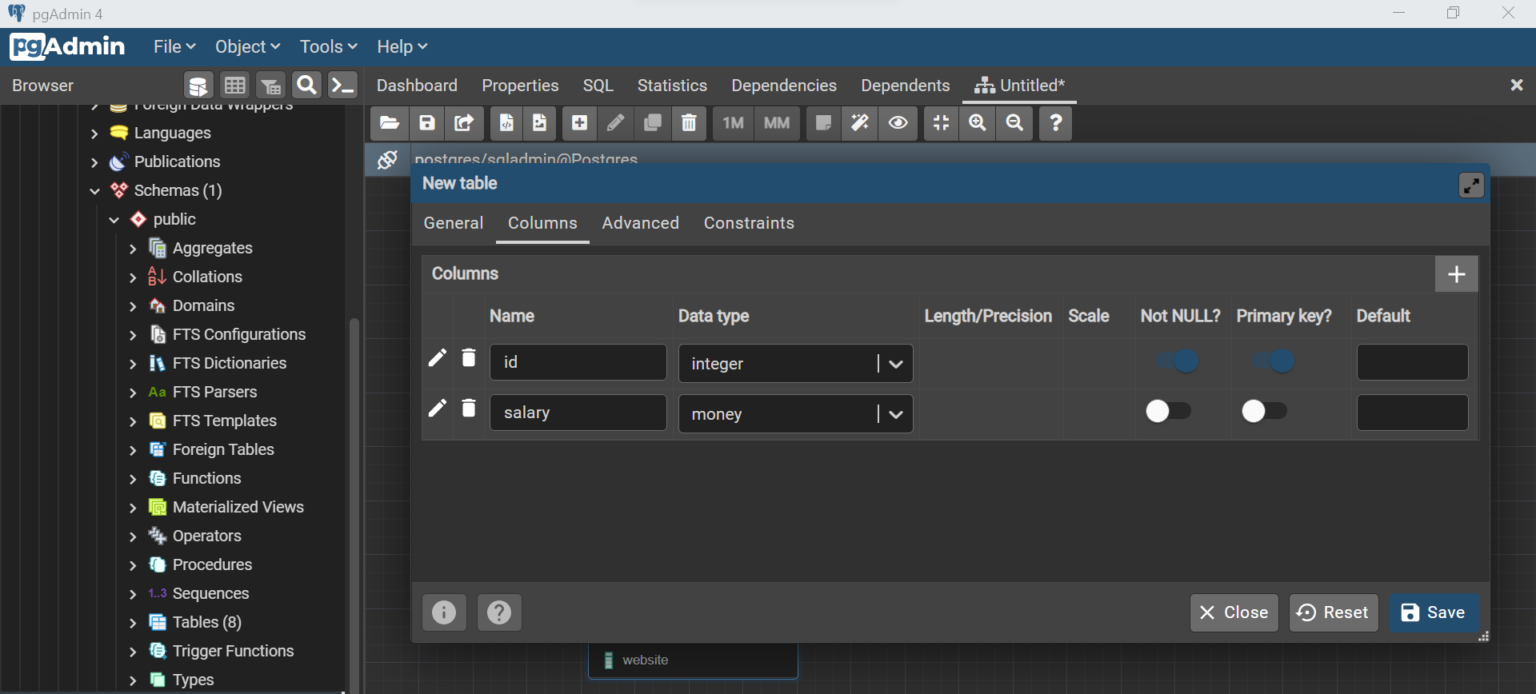The height and width of the screenshot is (694, 1536).
Task: Toggle Primary key for the salary column
Action: pyautogui.click(x=1263, y=411)
